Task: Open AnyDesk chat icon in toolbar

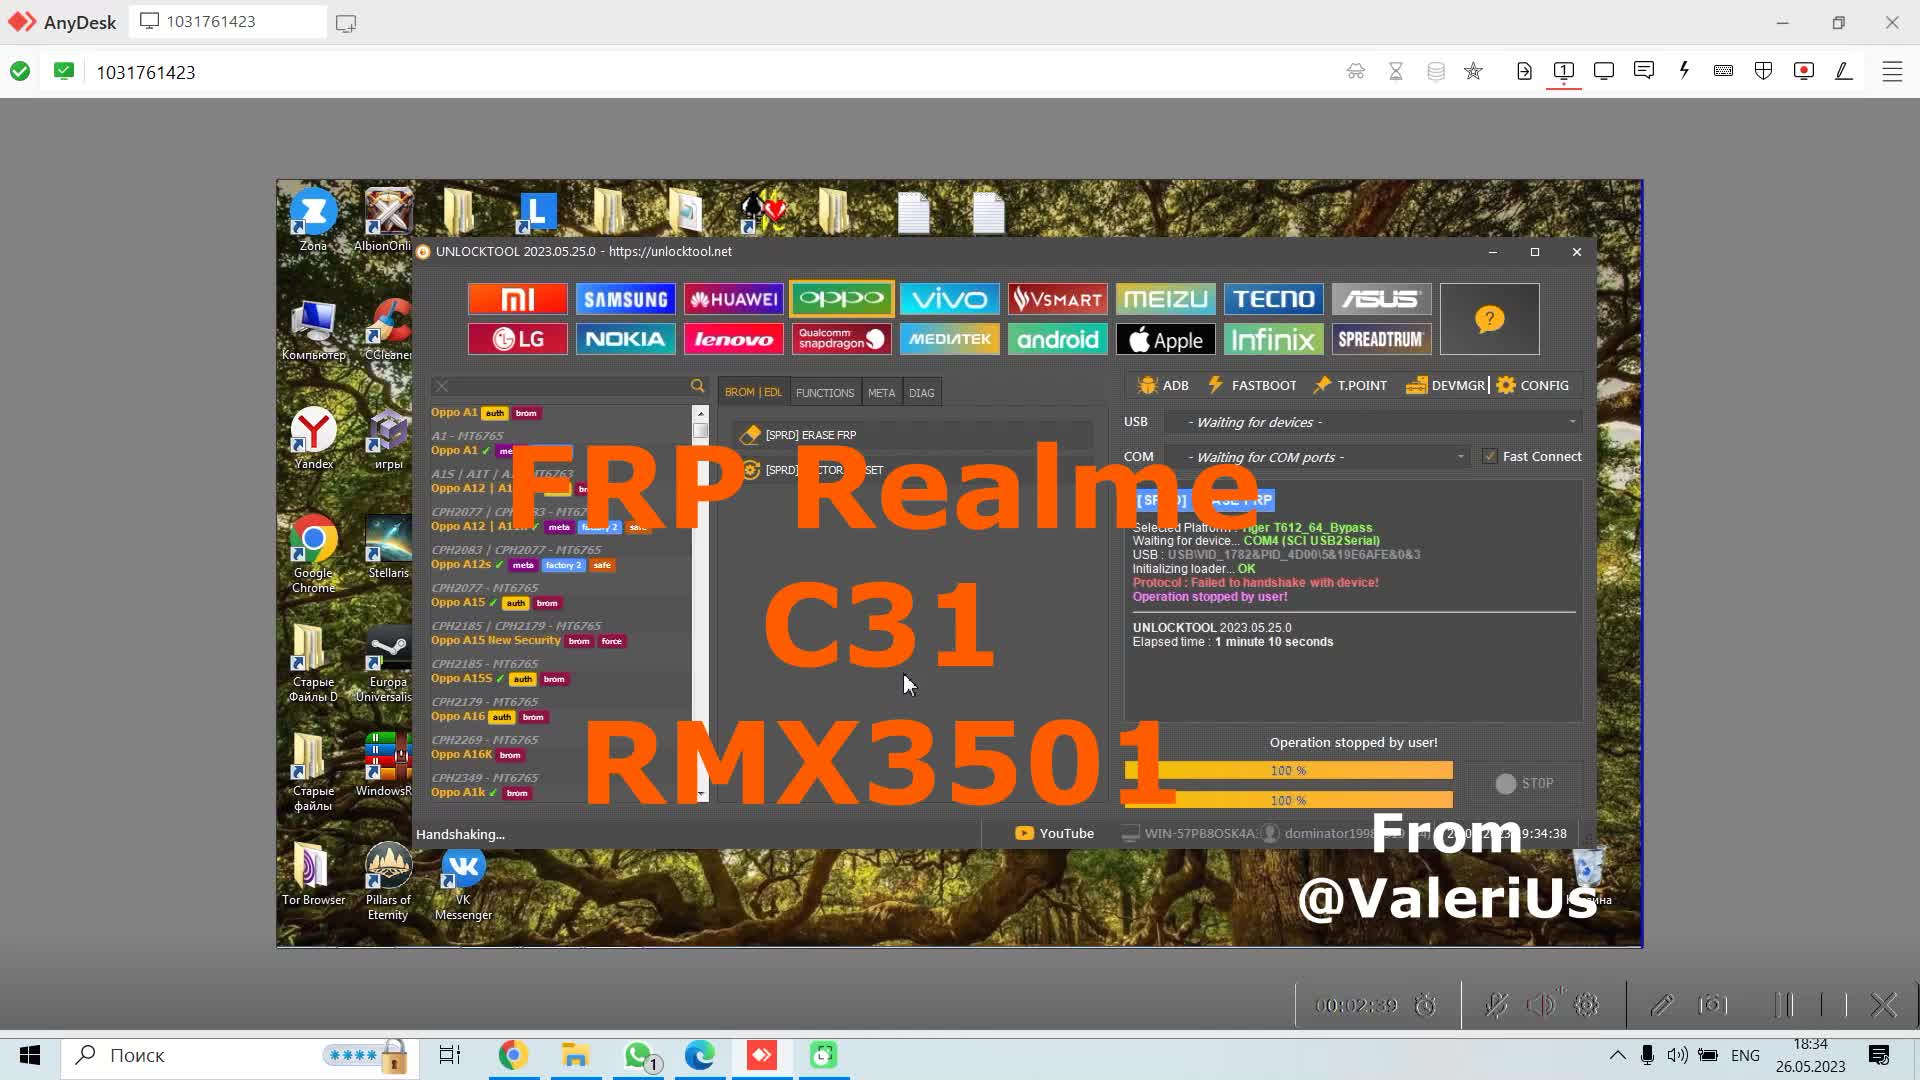Action: tap(1643, 71)
